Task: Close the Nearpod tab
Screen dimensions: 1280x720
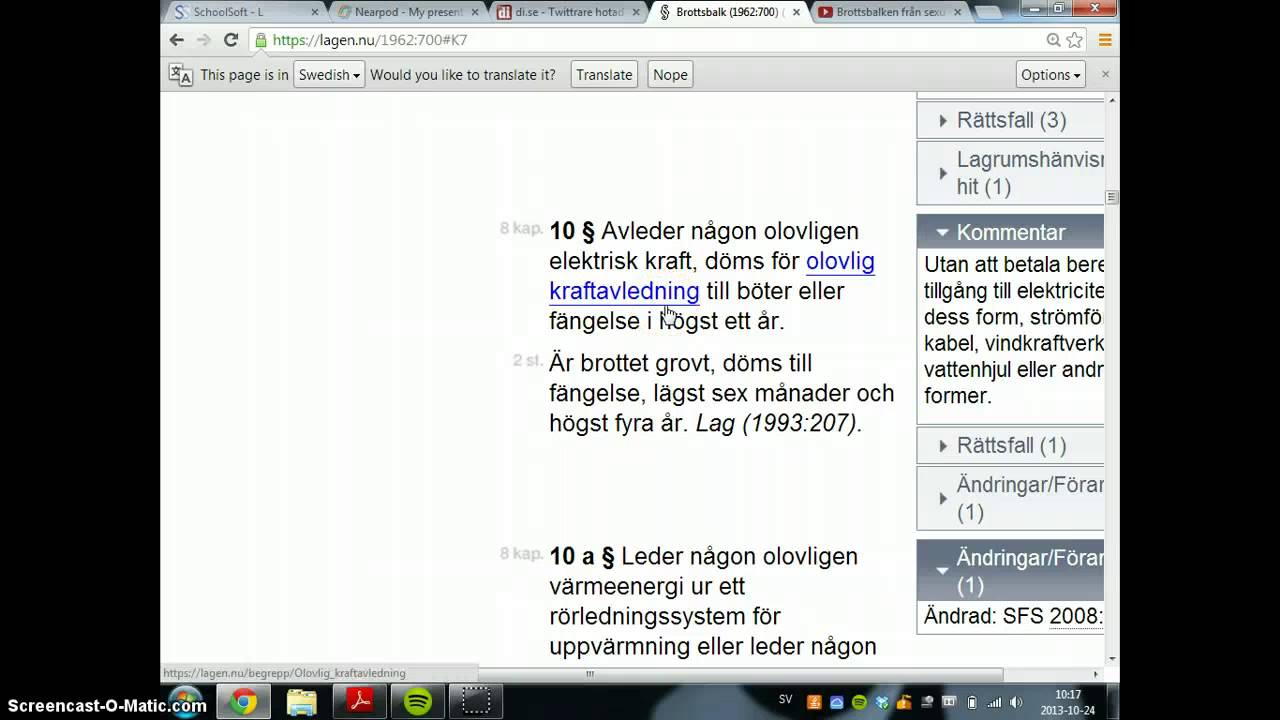Action: pos(476,12)
